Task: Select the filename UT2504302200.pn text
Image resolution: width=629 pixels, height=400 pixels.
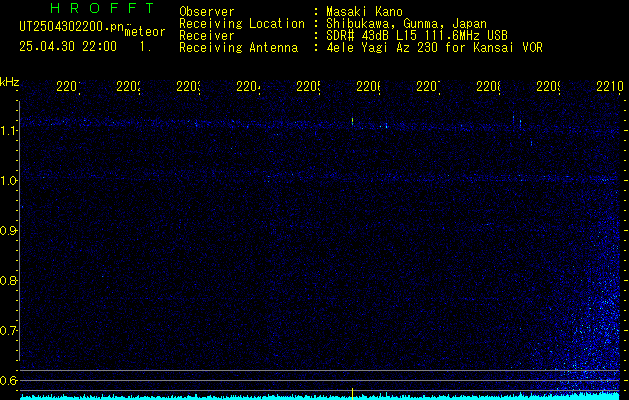Action: point(71,27)
